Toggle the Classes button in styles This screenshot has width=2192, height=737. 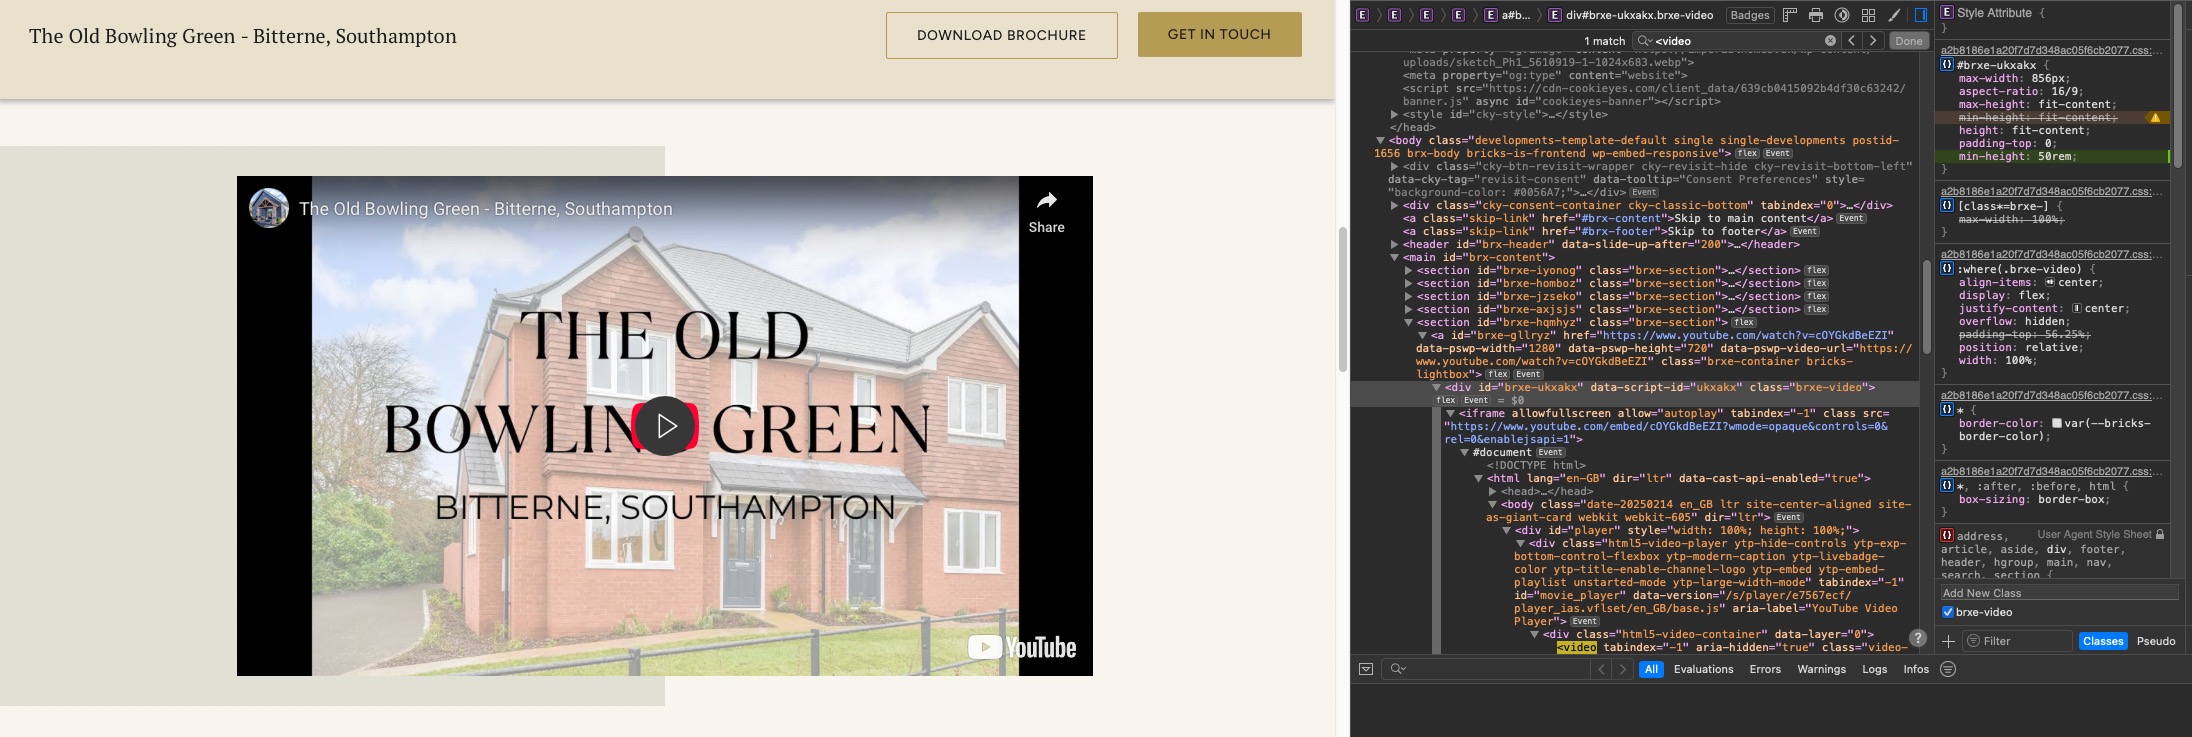(x=2103, y=641)
